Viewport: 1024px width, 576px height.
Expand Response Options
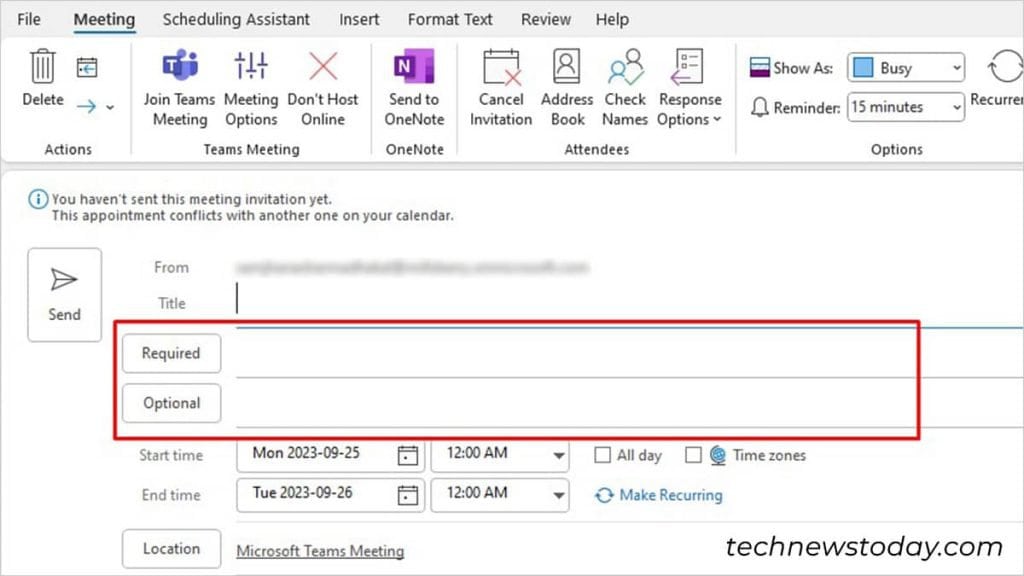pos(689,85)
